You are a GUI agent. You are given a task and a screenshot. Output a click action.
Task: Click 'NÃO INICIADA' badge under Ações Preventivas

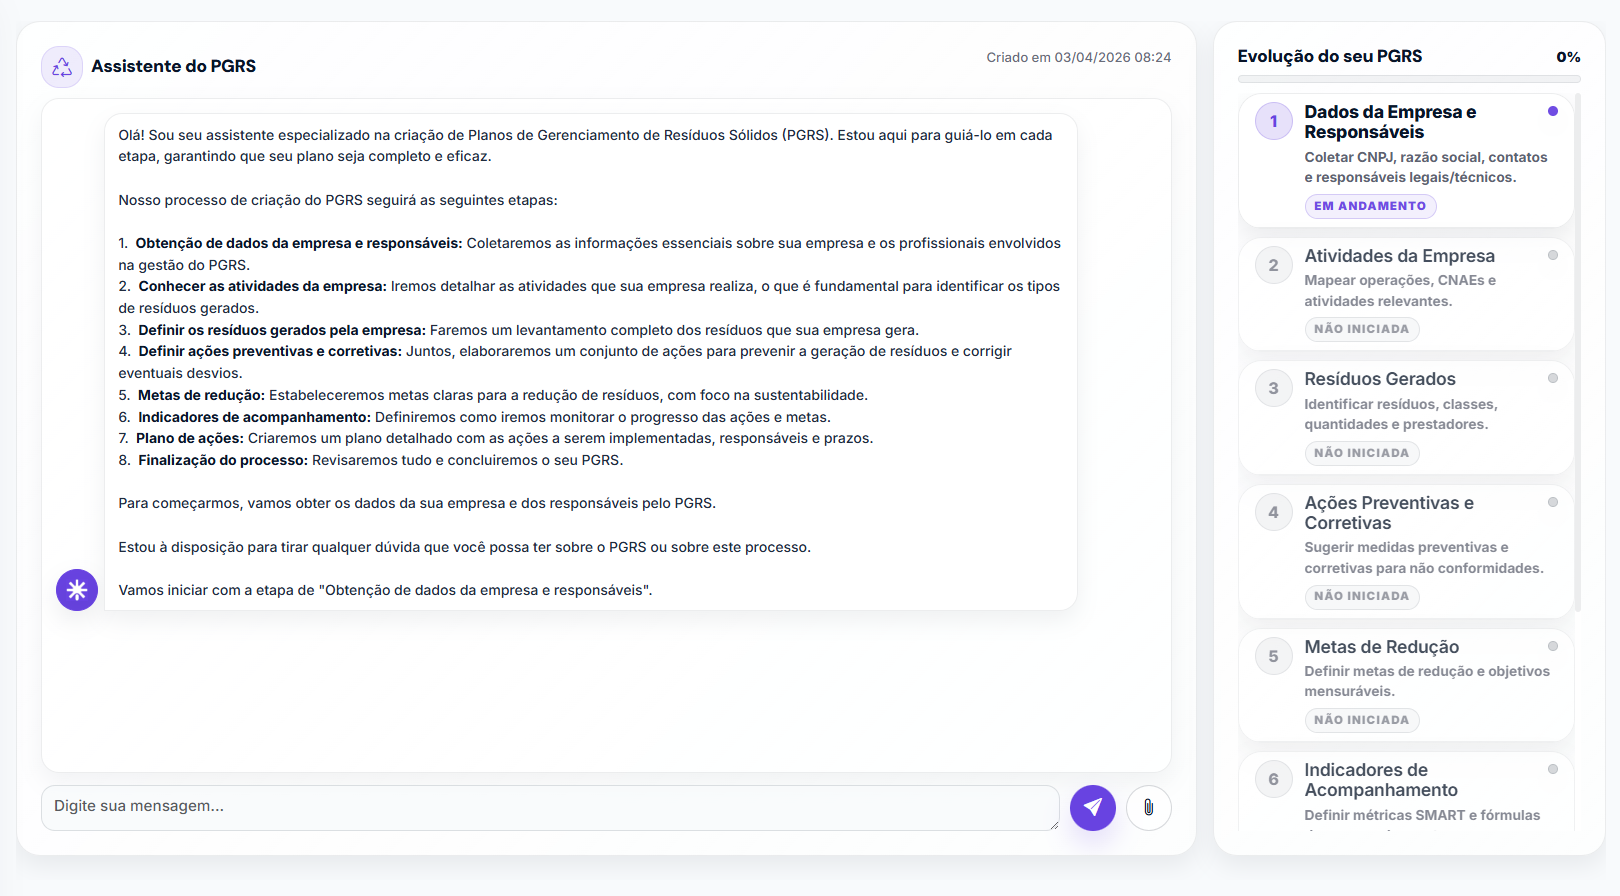1361,596
